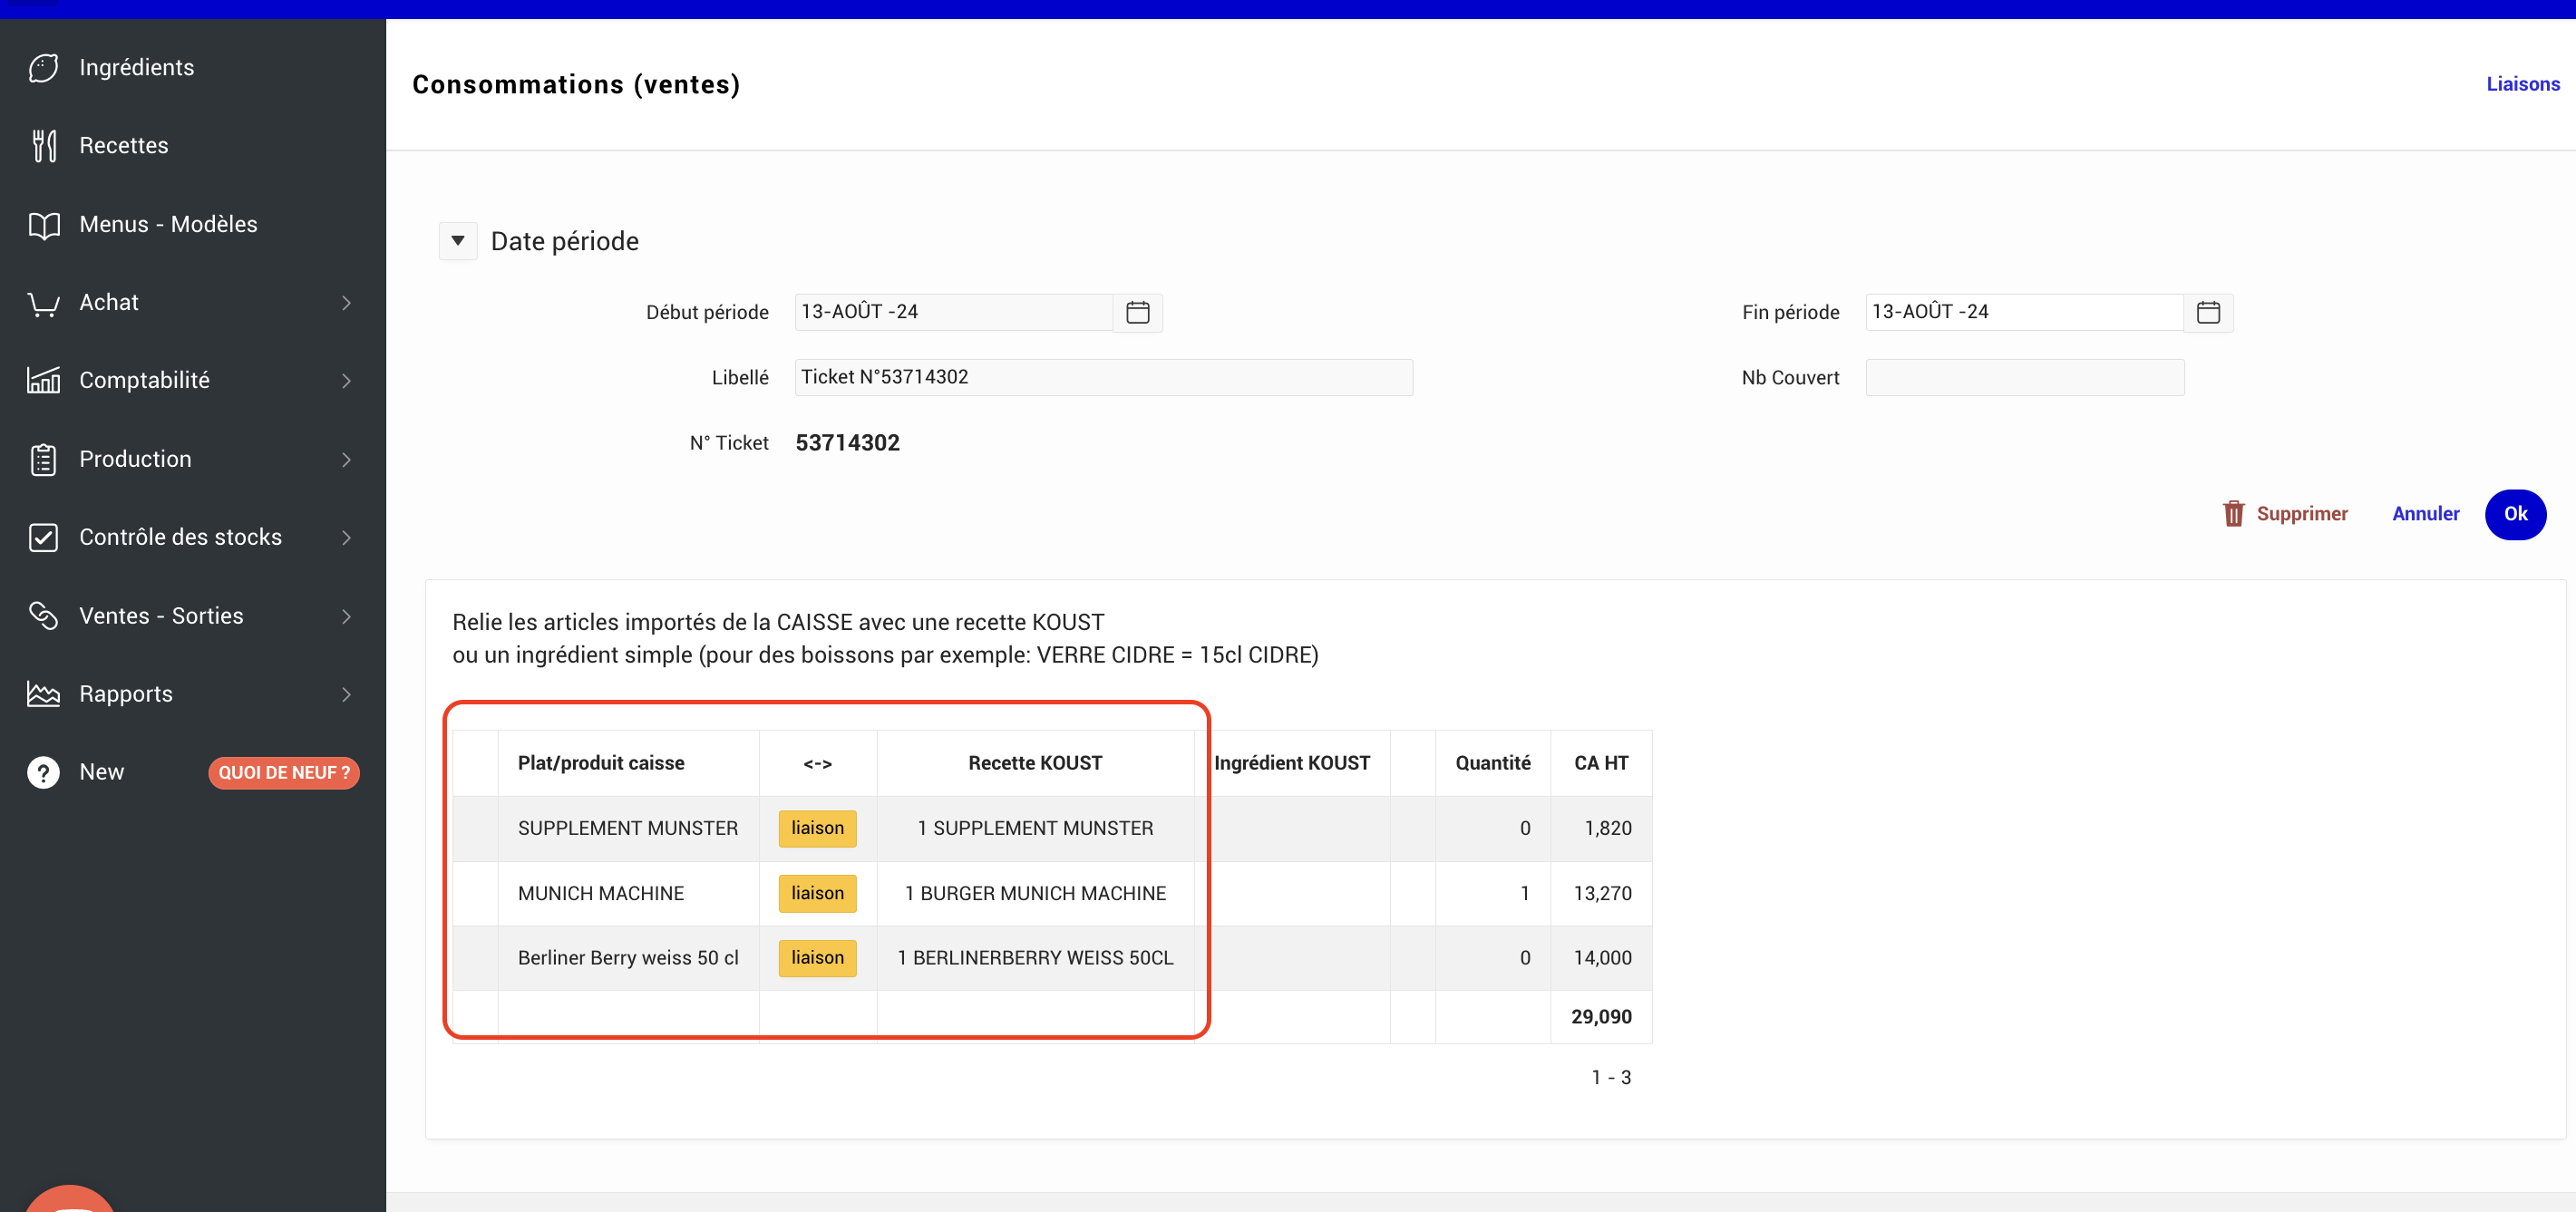
Task: Click the Ingrédients lemon icon
Action: tap(43, 68)
